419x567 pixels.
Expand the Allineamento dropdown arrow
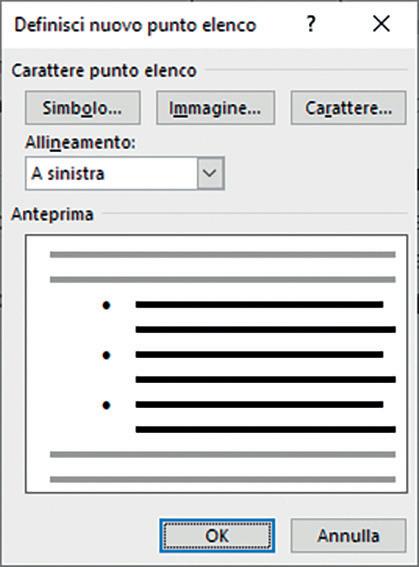(210, 173)
